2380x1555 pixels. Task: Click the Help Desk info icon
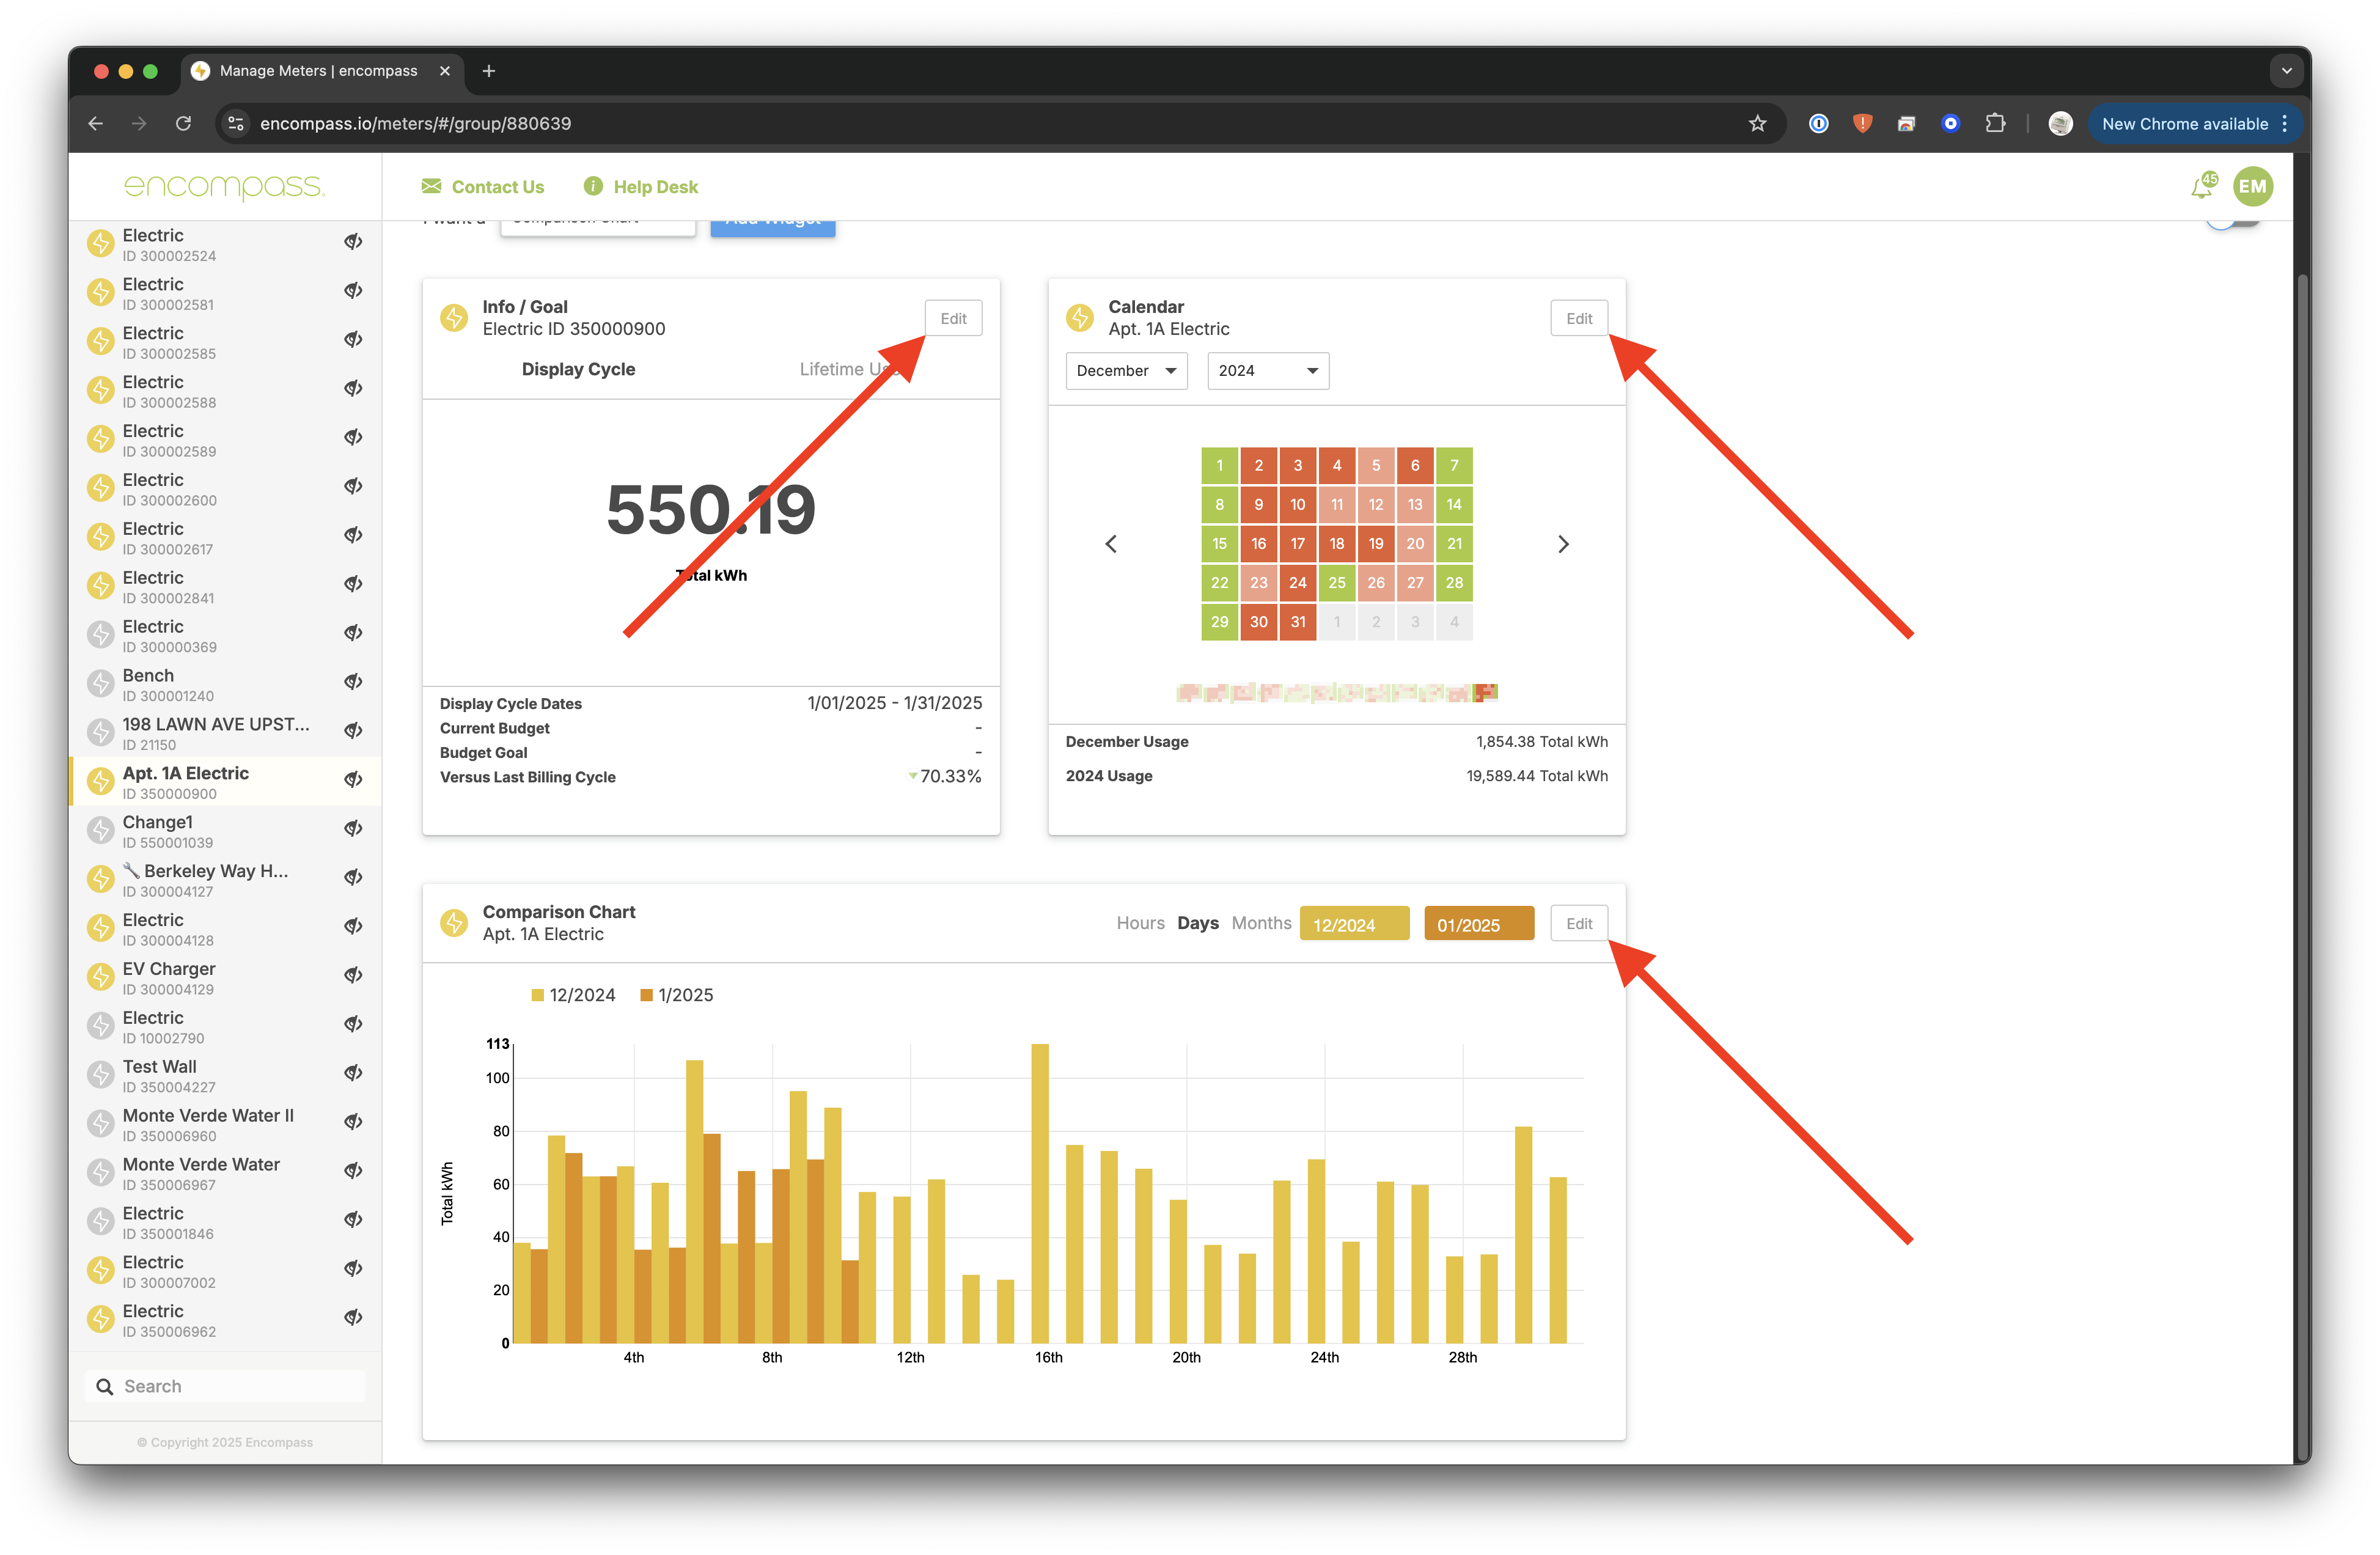pyautogui.click(x=593, y=187)
